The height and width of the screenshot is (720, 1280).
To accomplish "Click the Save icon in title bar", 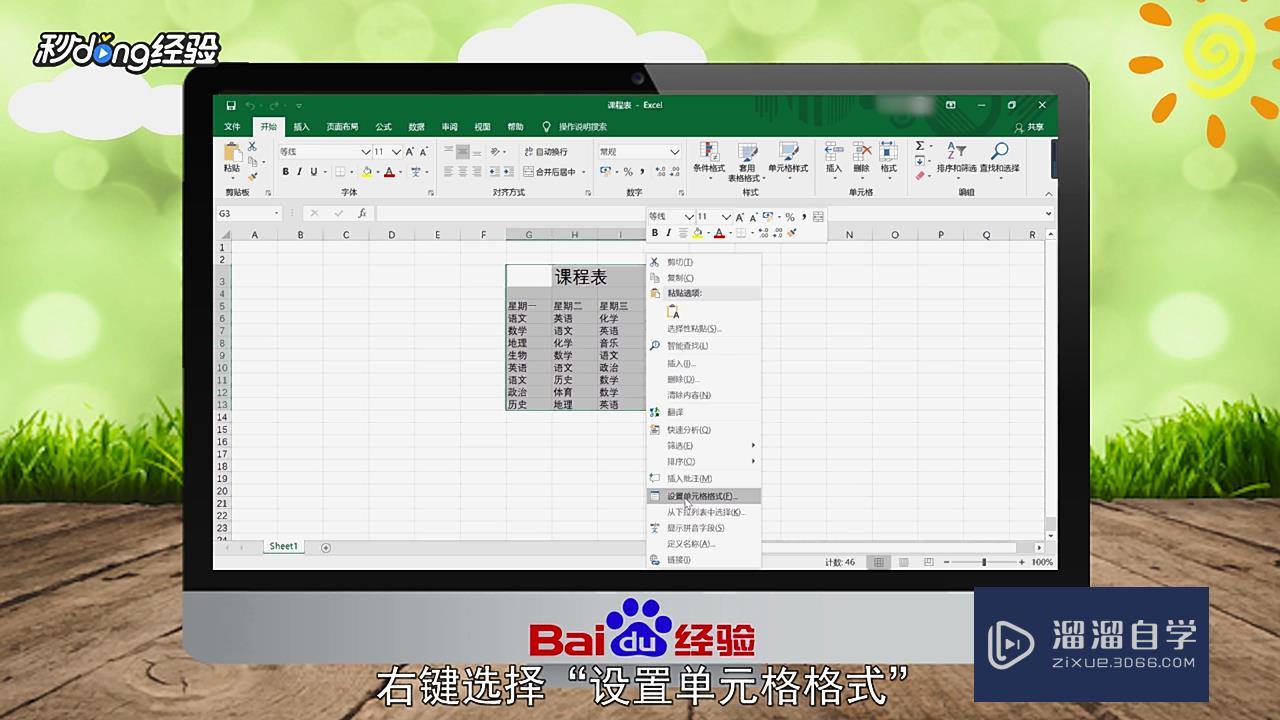I will pyautogui.click(x=231, y=105).
